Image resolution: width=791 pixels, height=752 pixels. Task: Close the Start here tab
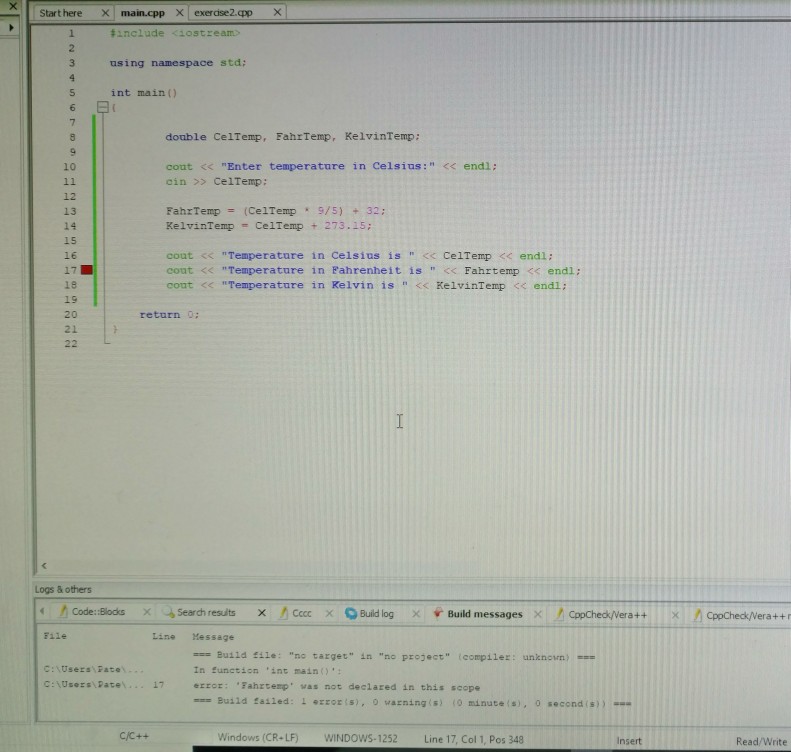[x=105, y=13]
